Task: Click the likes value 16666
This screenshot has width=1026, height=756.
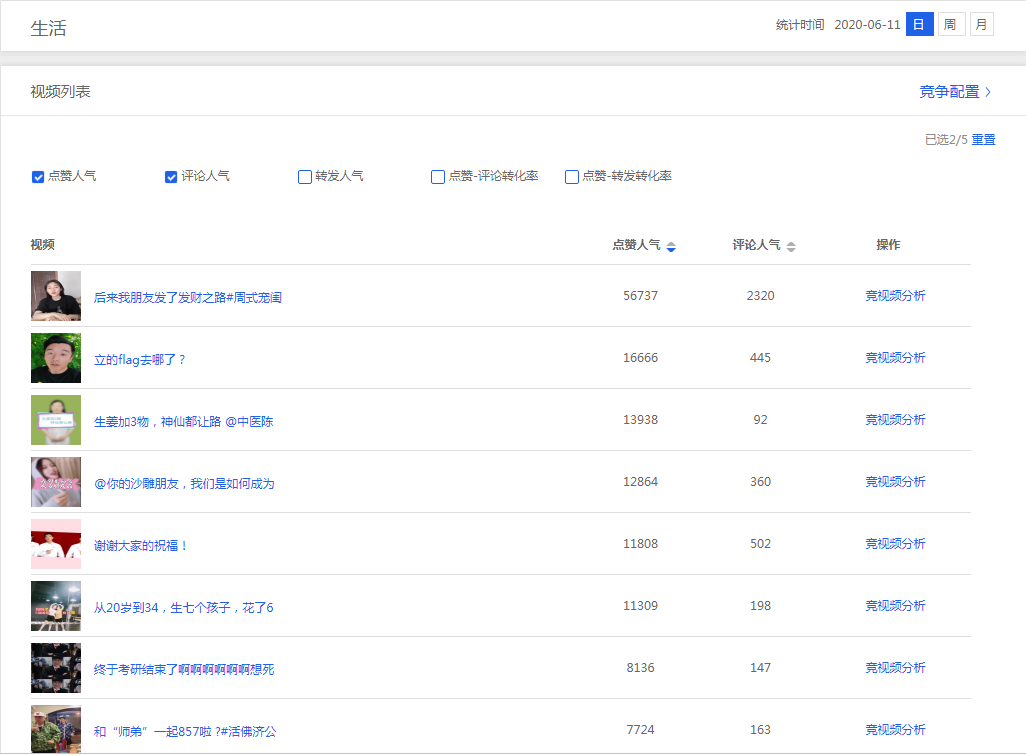Action: coord(641,358)
